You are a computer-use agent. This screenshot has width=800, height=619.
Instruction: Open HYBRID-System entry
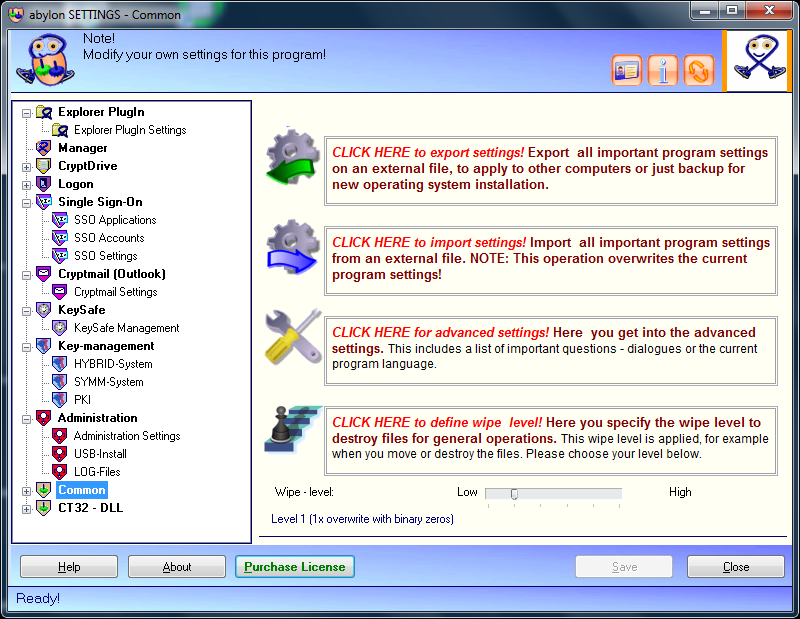click(113, 364)
